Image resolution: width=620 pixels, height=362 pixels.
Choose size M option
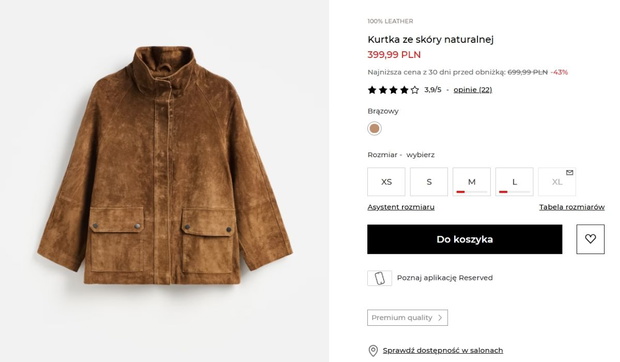[472, 182]
